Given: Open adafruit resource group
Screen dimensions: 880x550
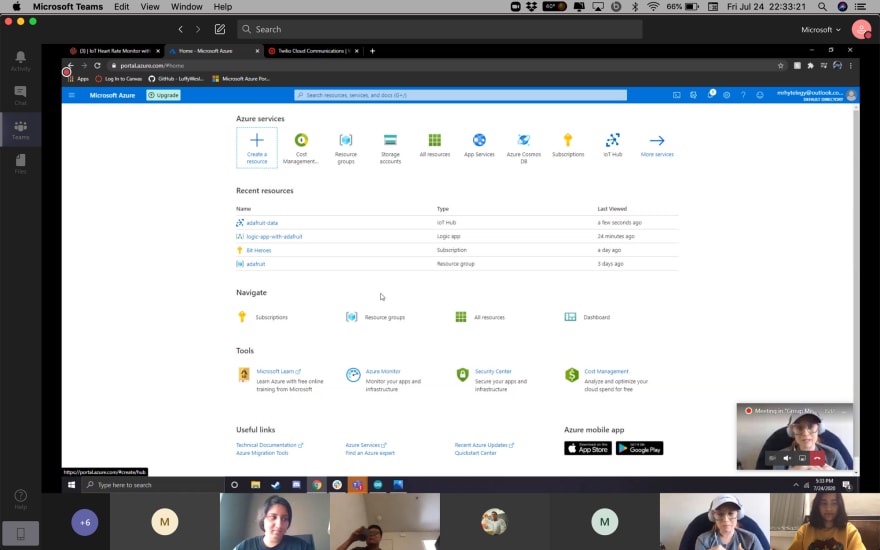Looking at the screenshot, I should point(256,264).
